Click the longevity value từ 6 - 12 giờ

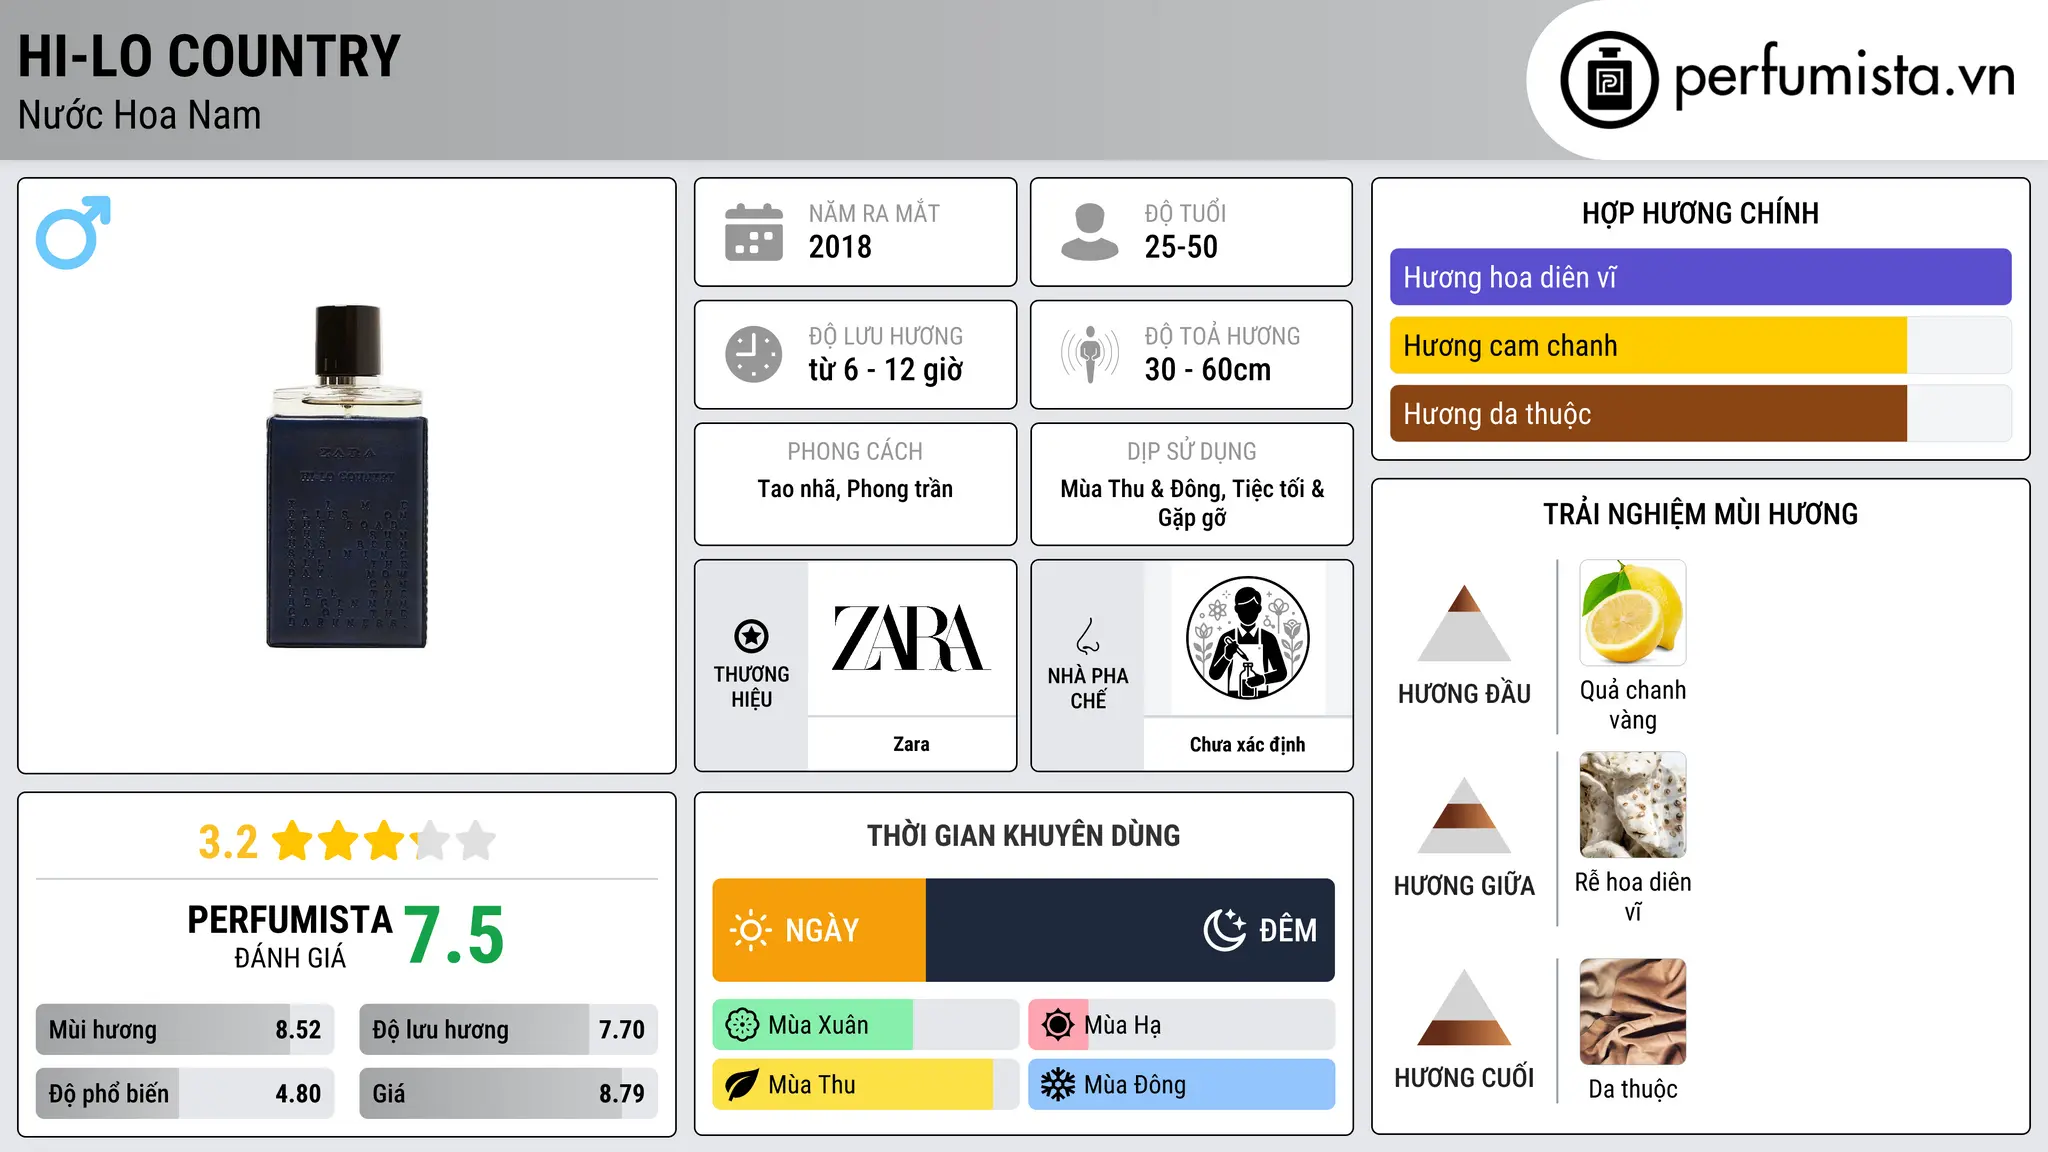[886, 370]
